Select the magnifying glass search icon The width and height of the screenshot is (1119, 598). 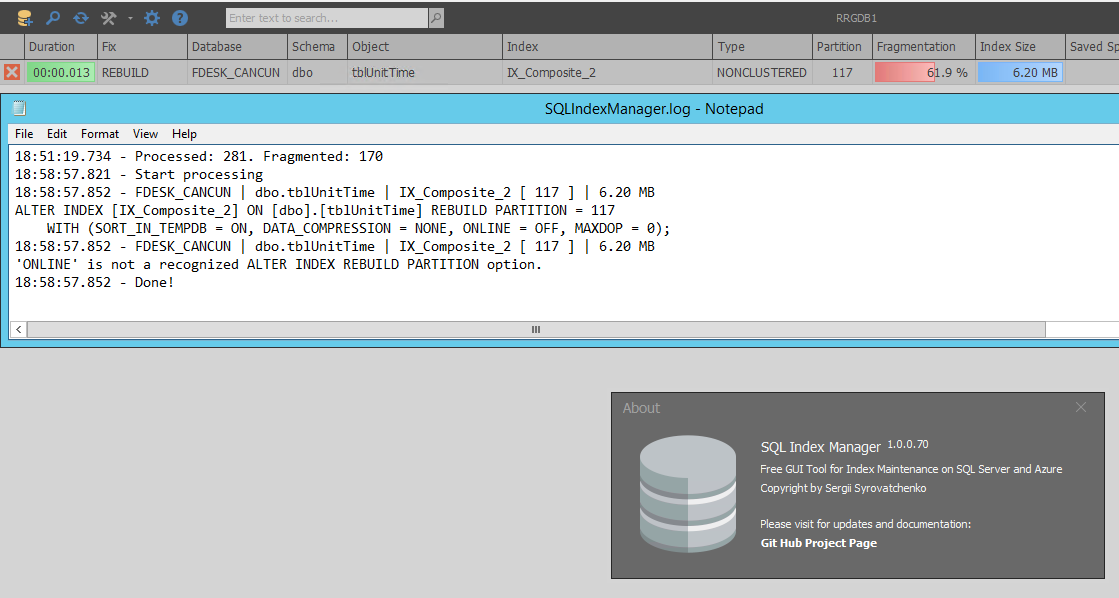click(53, 17)
